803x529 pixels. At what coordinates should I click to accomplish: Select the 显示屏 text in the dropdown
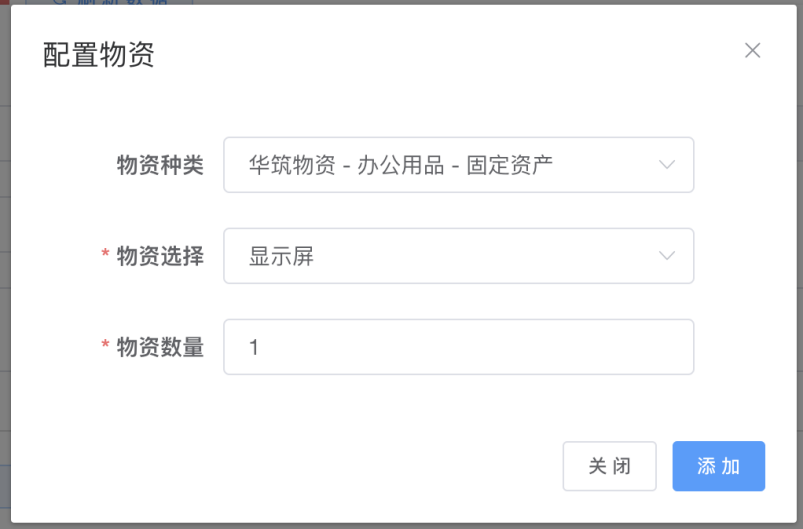pos(281,256)
